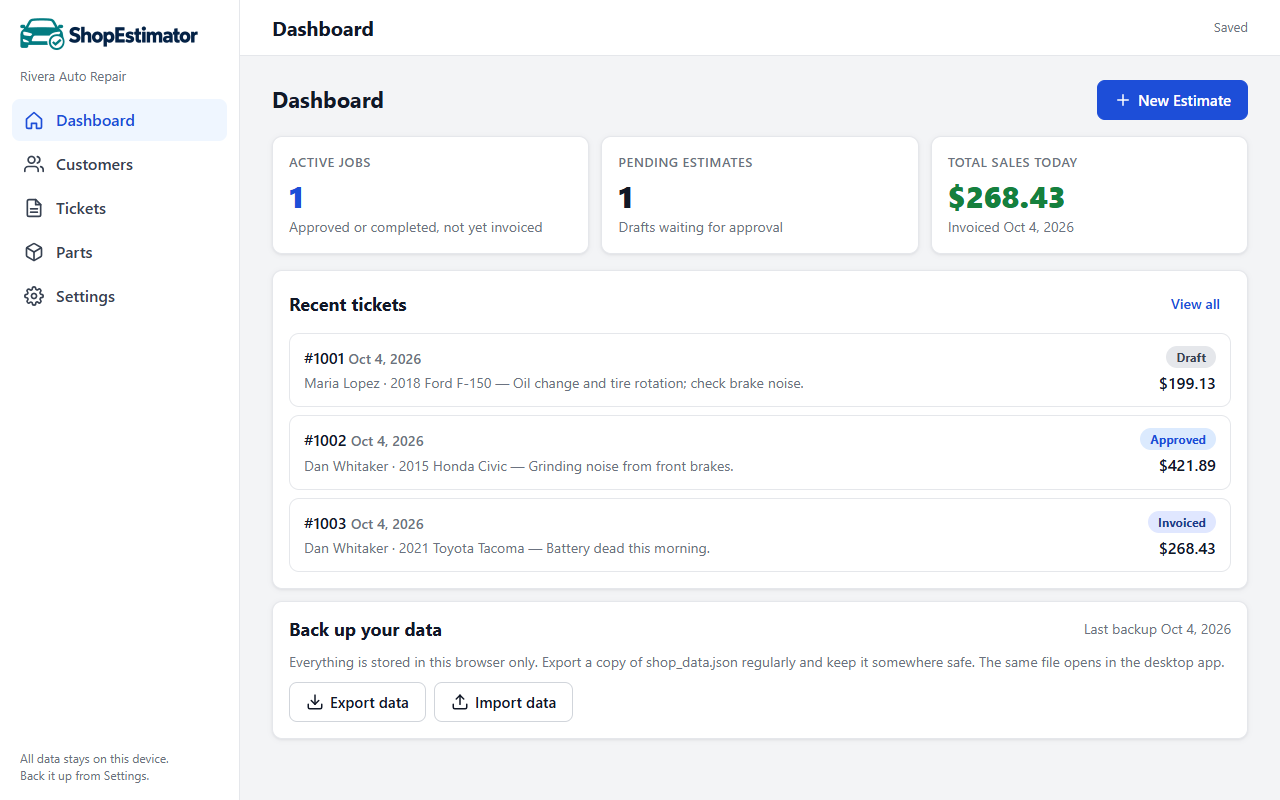Screen dimensions: 1280x800
Task: Click the Import data button
Action: (x=503, y=703)
